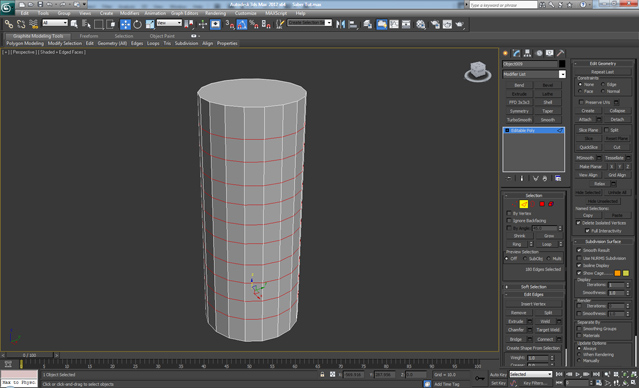Switch to the Object Paint ribbon tab

pos(162,36)
